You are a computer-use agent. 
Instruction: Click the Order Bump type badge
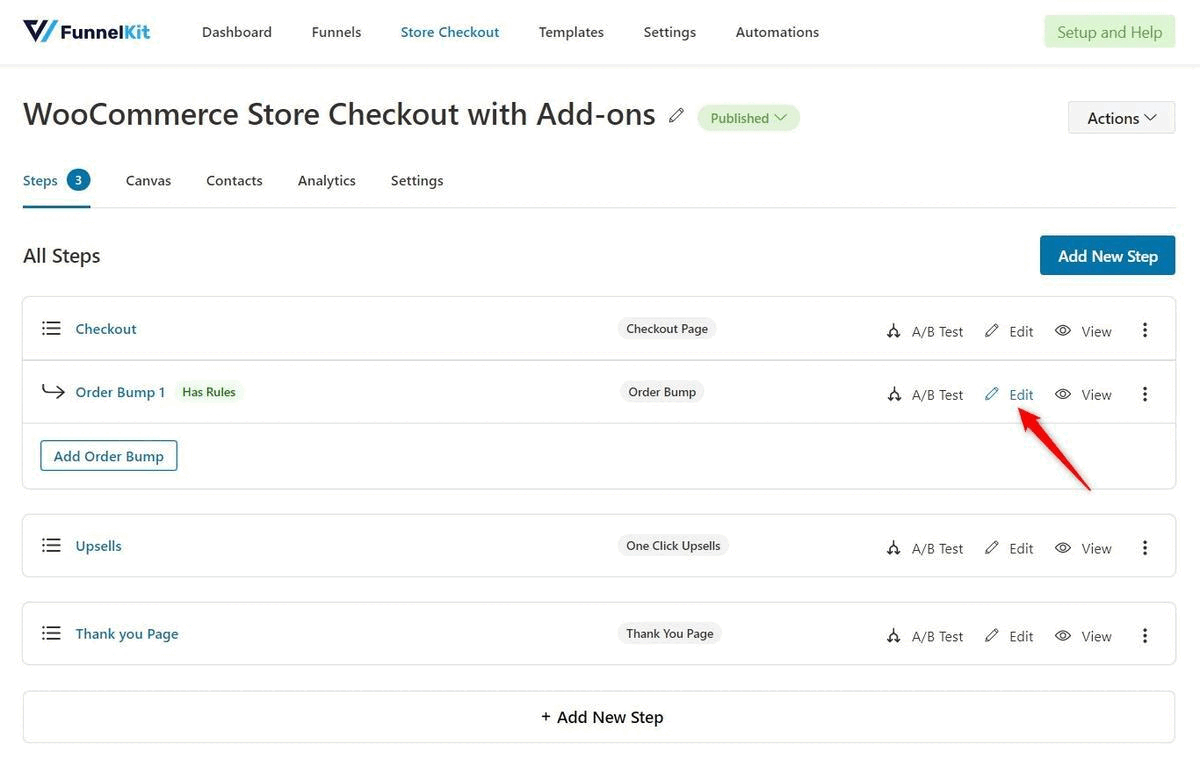[662, 392]
